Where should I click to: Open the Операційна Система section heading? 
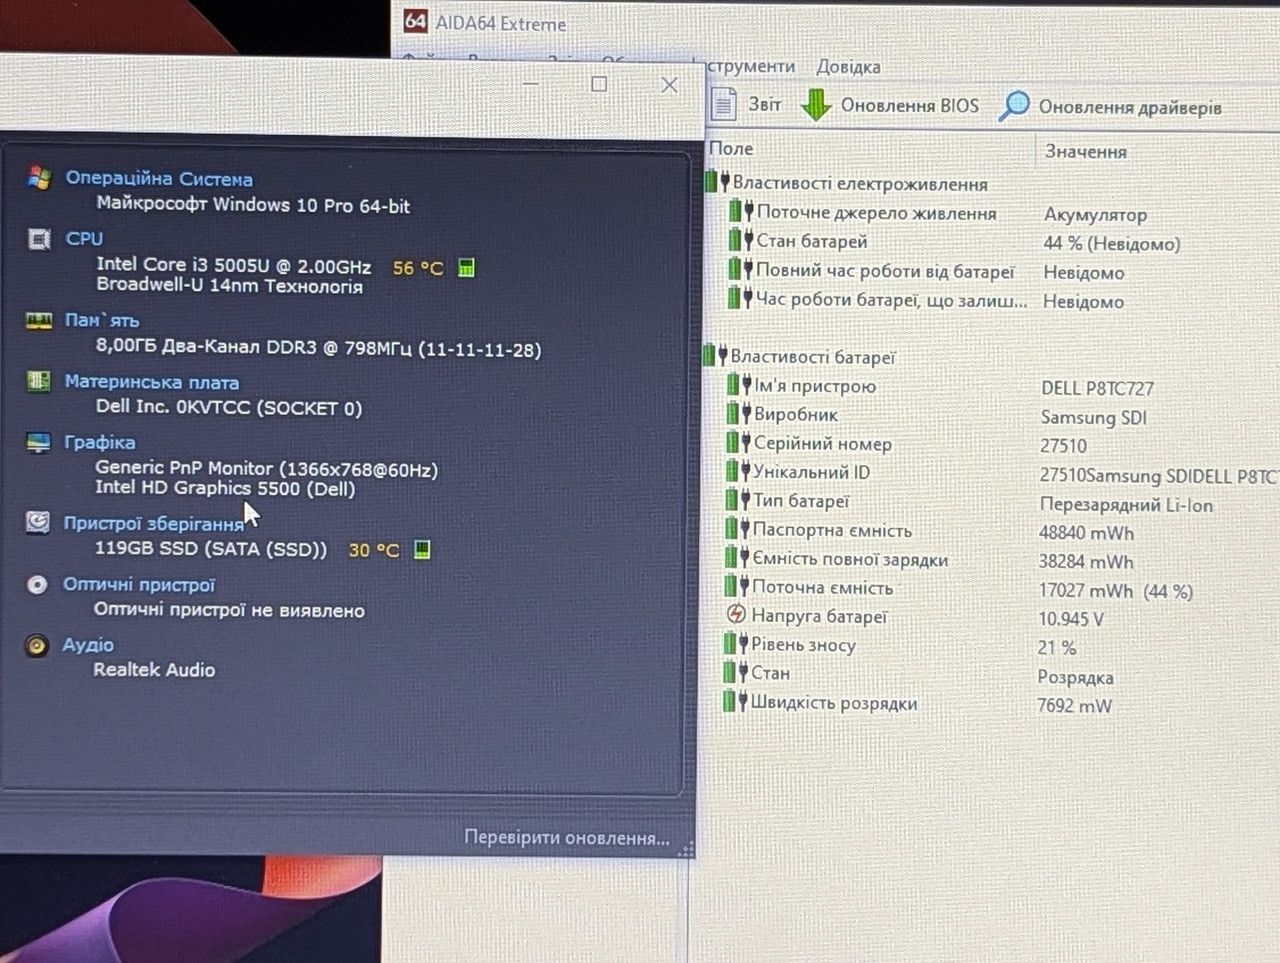coord(159,179)
